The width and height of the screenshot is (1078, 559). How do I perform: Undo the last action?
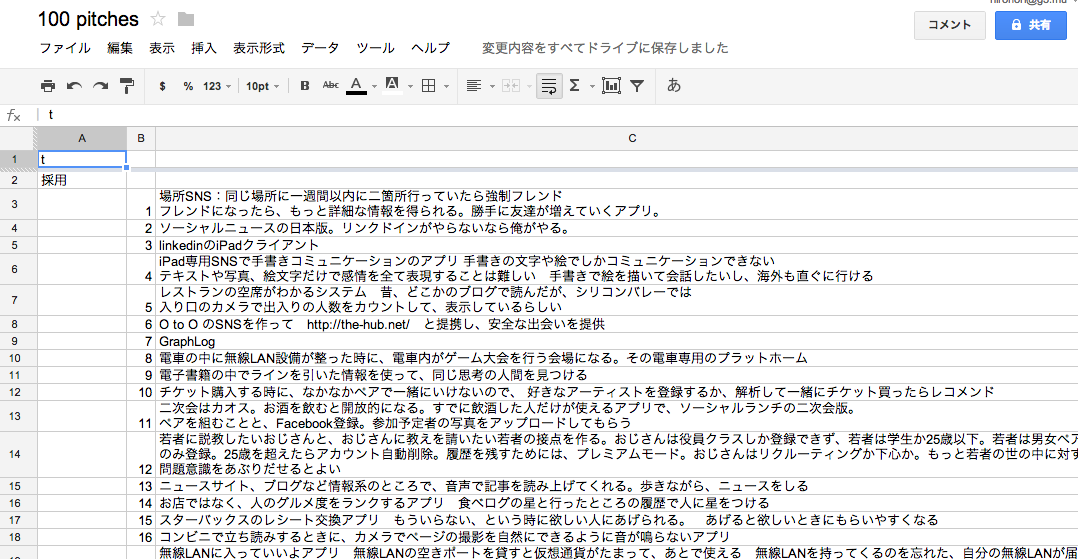coord(74,86)
